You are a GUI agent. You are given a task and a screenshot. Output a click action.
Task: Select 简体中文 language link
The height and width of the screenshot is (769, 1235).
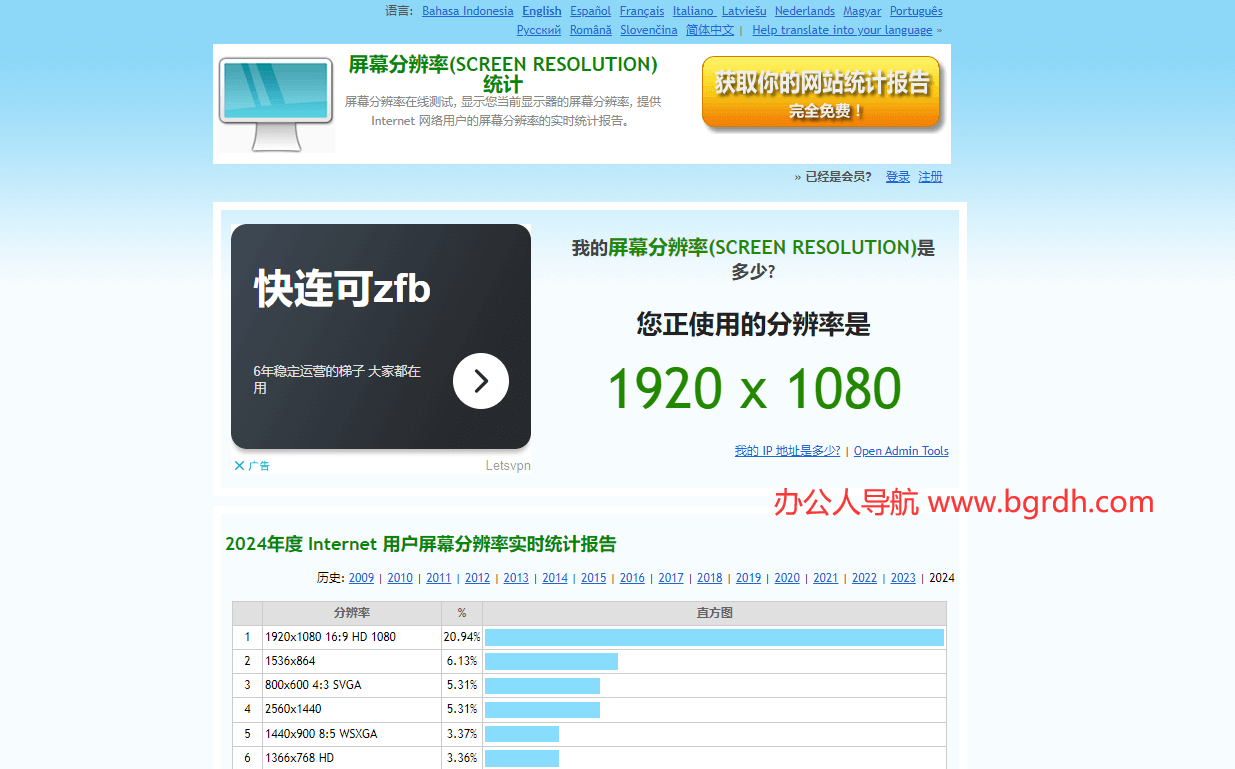(x=709, y=30)
